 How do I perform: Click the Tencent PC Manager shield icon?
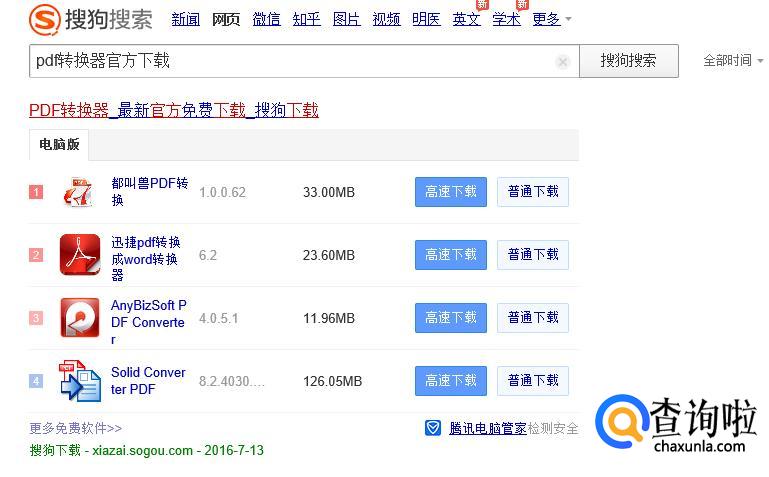(x=433, y=428)
